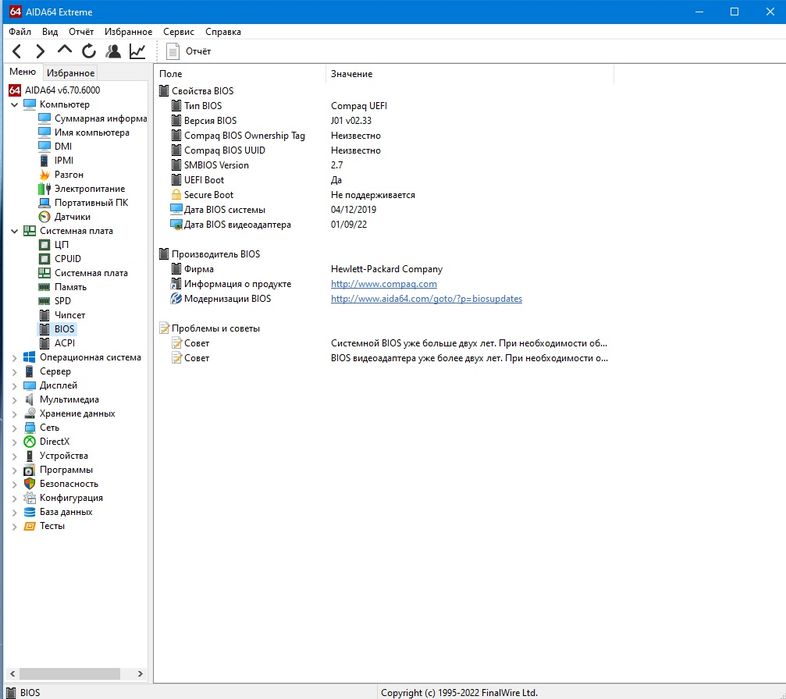Open the Системная плата child item under motherboard
Viewport: 786px width, 699px height.
(x=91, y=273)
